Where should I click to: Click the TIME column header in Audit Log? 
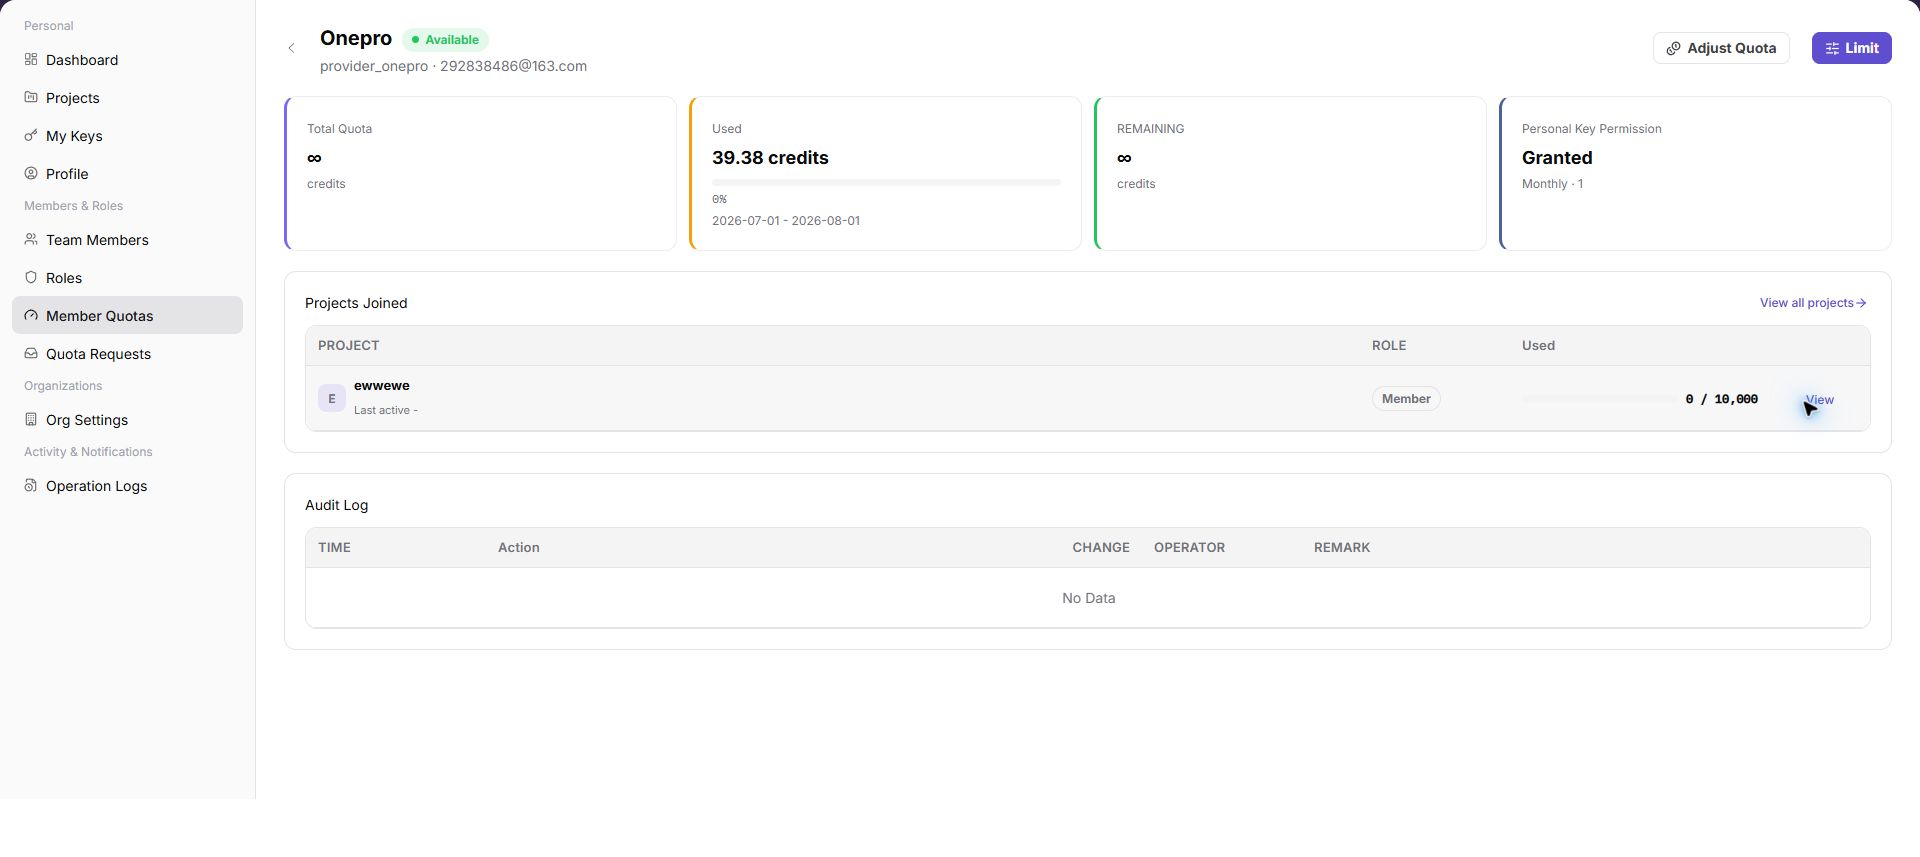pos(334,548)
